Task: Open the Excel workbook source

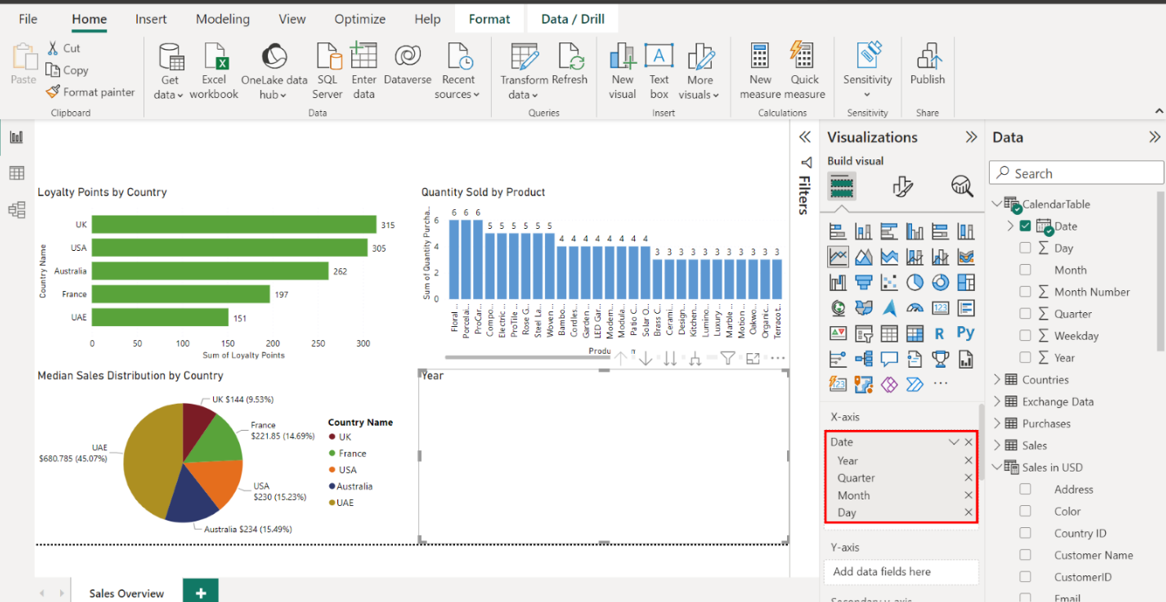Action: pos(214,60)
